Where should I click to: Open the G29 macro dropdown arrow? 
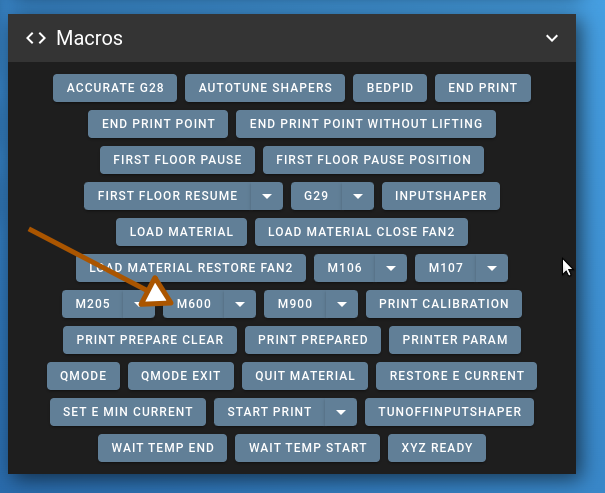[x=358, y=196]
